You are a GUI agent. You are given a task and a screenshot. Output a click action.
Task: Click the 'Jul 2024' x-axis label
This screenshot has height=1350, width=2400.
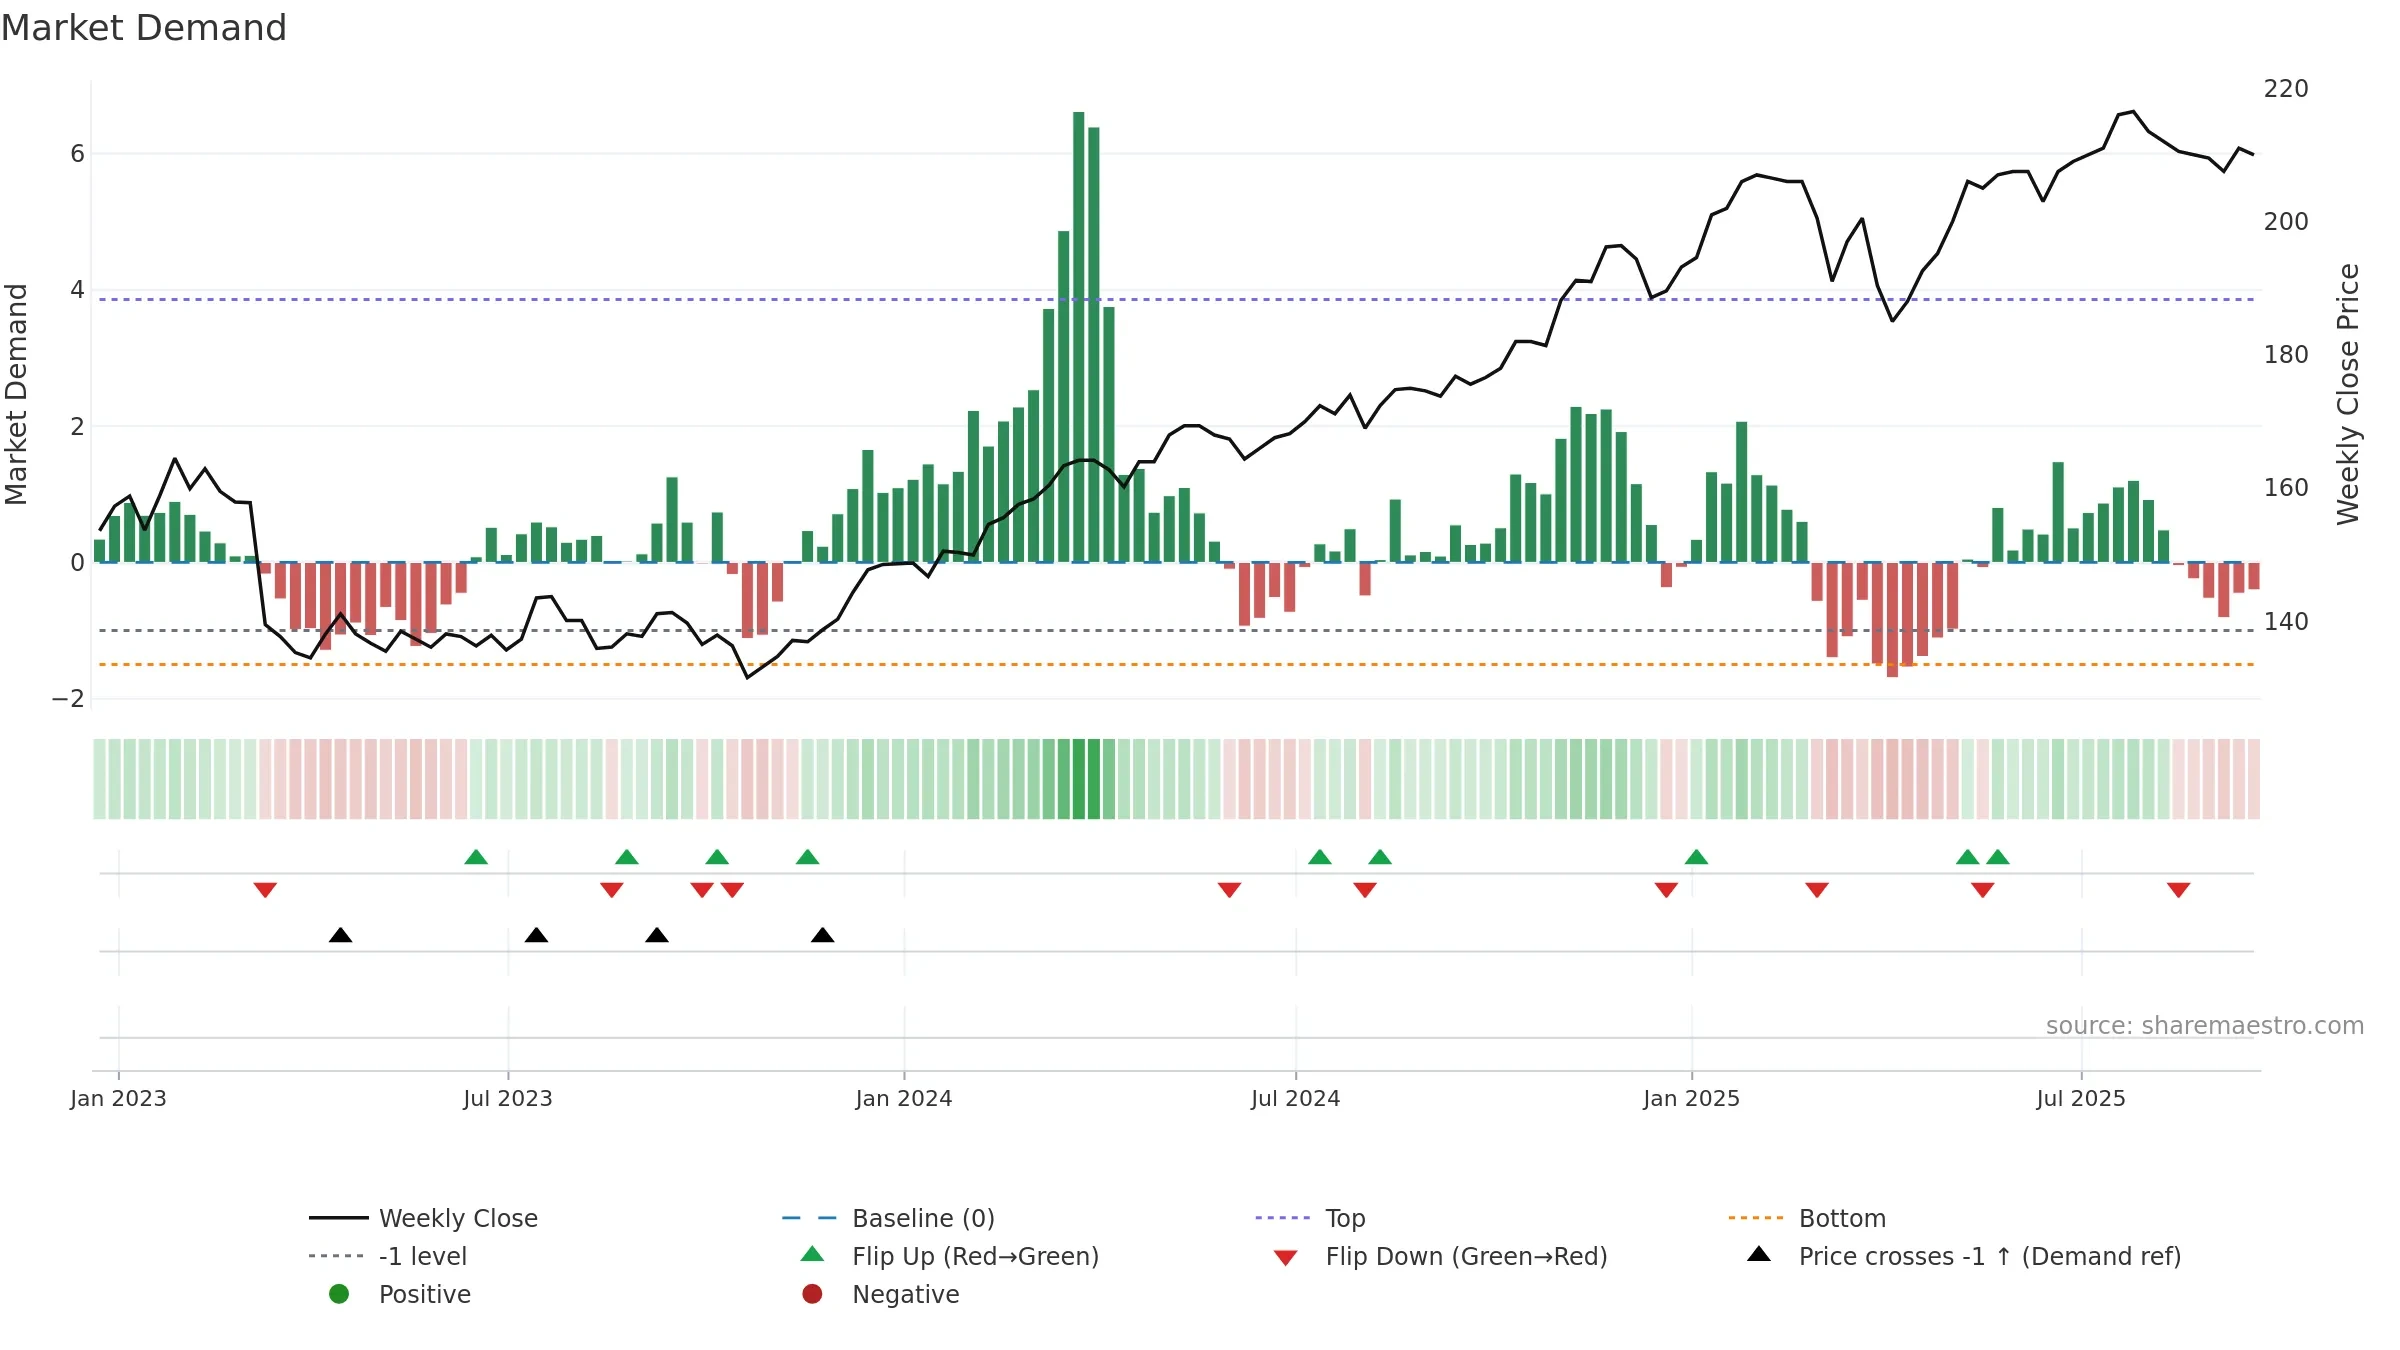pos(1296,1098)
